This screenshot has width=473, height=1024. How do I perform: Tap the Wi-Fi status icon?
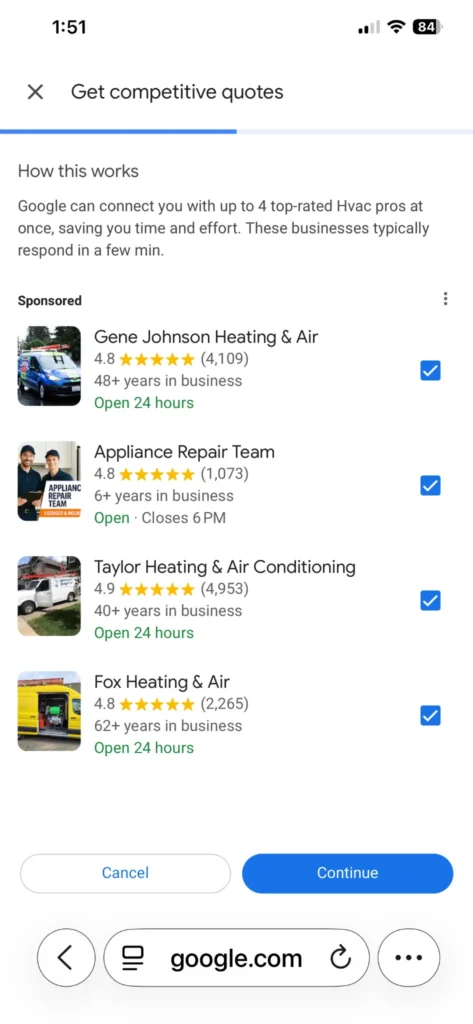[x=395, y=27]
